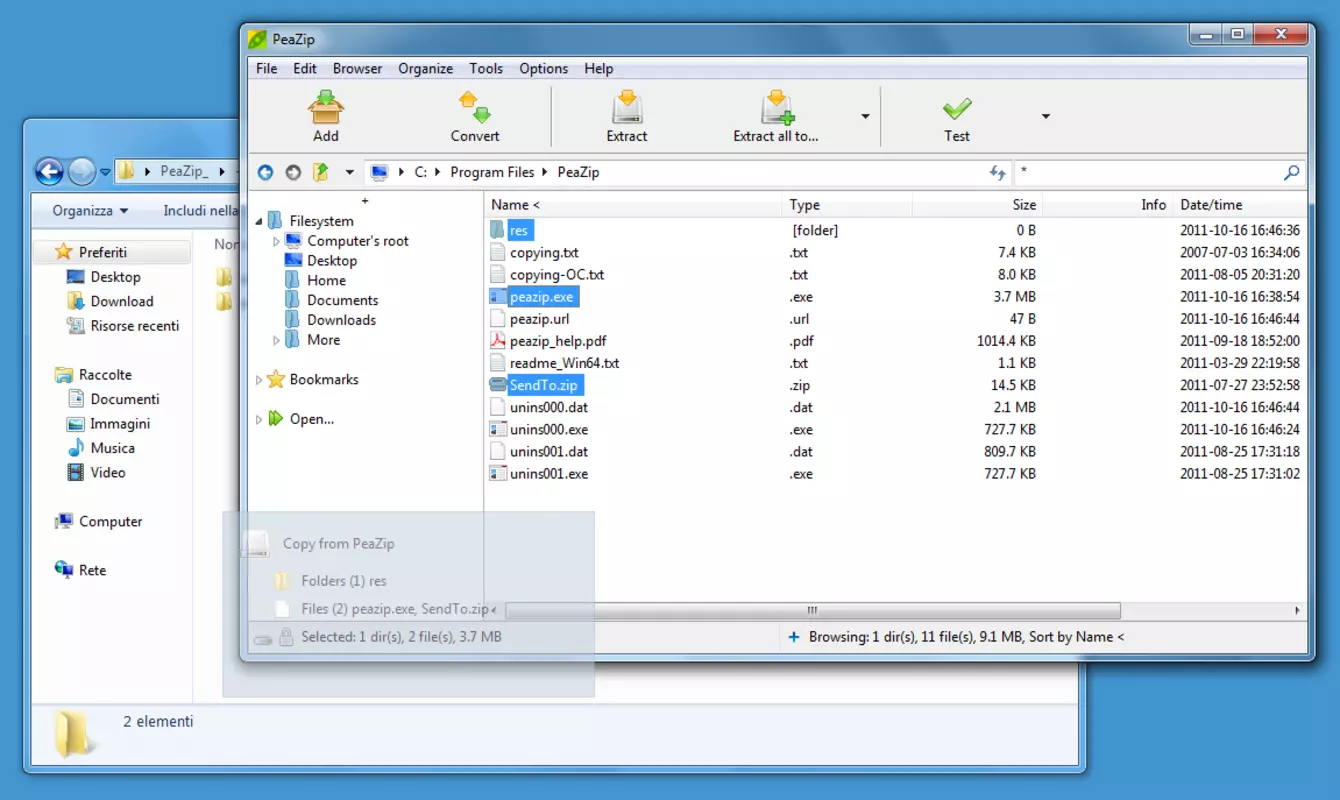
Task: Expand the Bookmarks tree node
Action: [x=259, y=380]
